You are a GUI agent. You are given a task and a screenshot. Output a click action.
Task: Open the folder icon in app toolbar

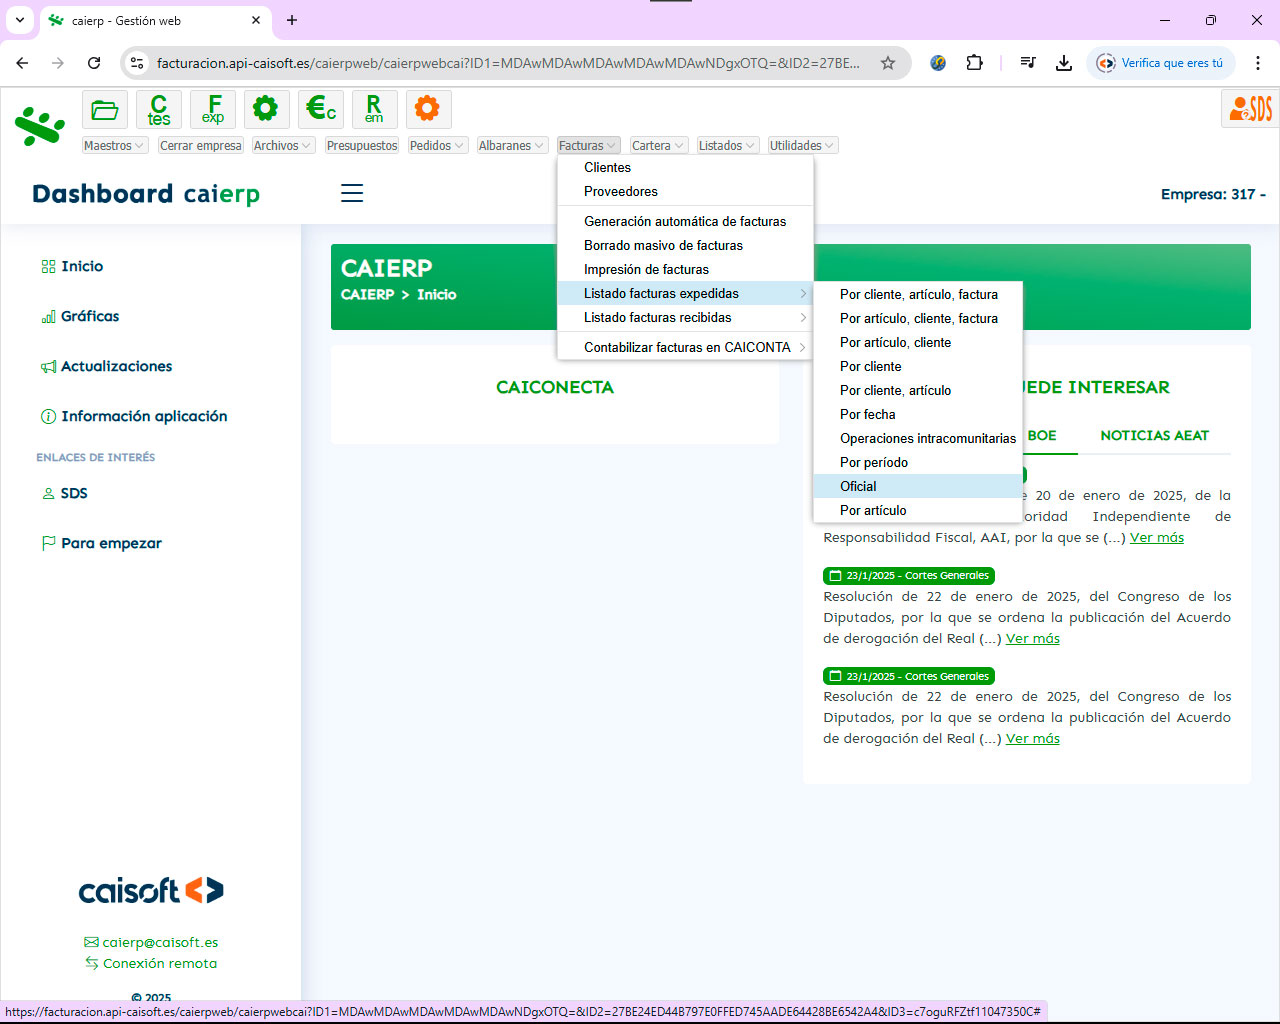[x=105, y=109]
